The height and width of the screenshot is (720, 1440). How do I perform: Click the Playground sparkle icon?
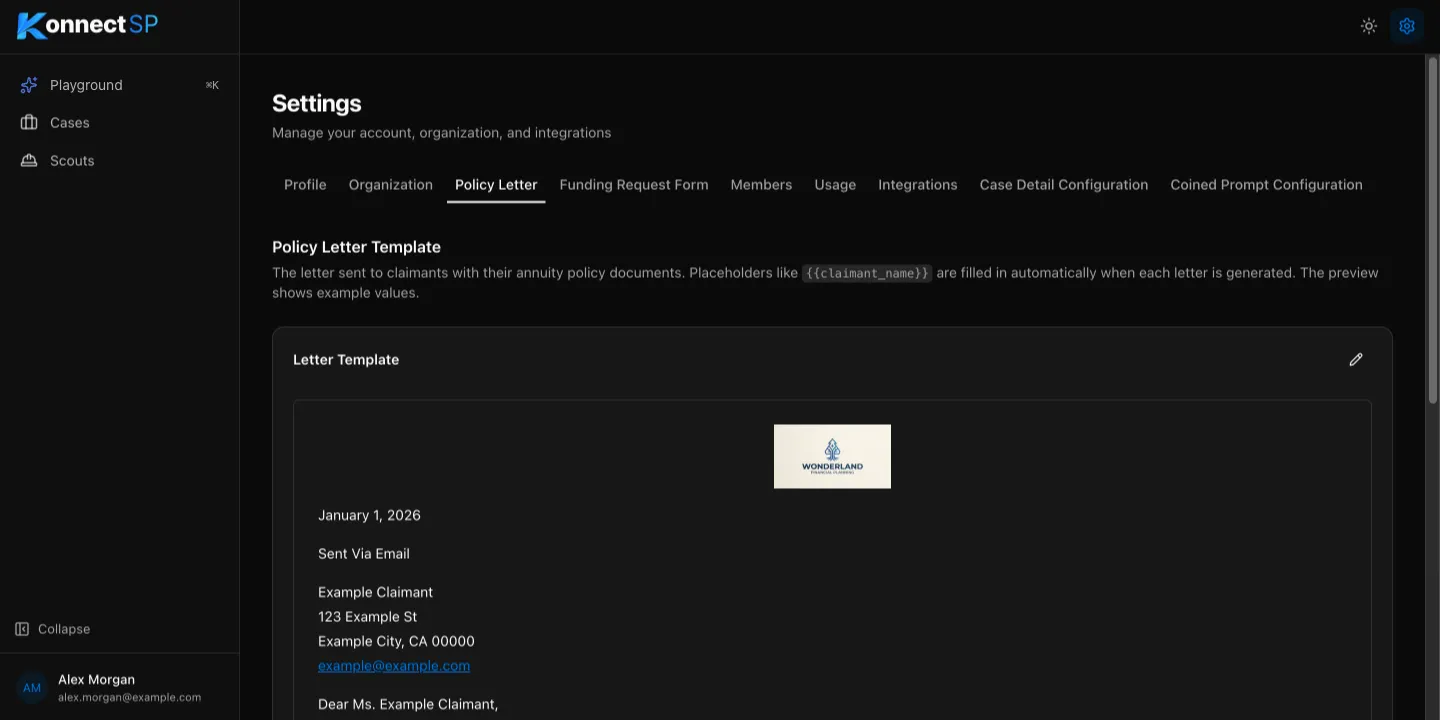[x=29, y=85]
